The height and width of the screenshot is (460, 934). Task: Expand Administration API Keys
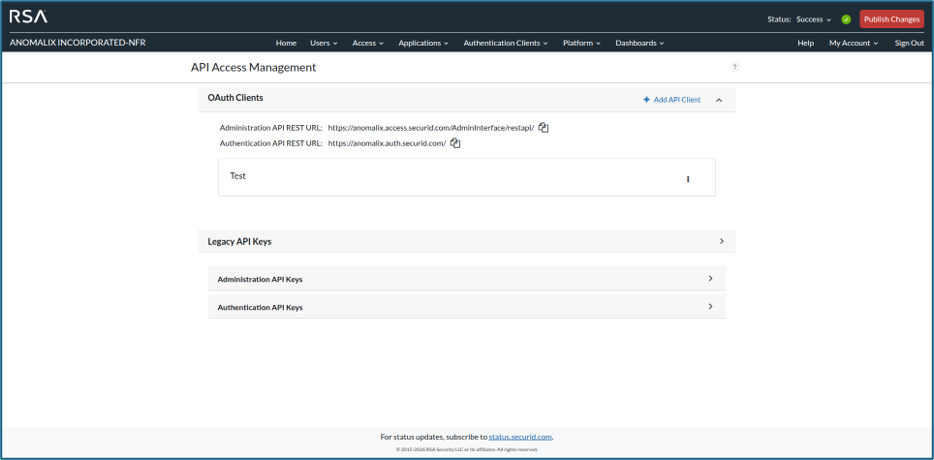pos(710,278)
